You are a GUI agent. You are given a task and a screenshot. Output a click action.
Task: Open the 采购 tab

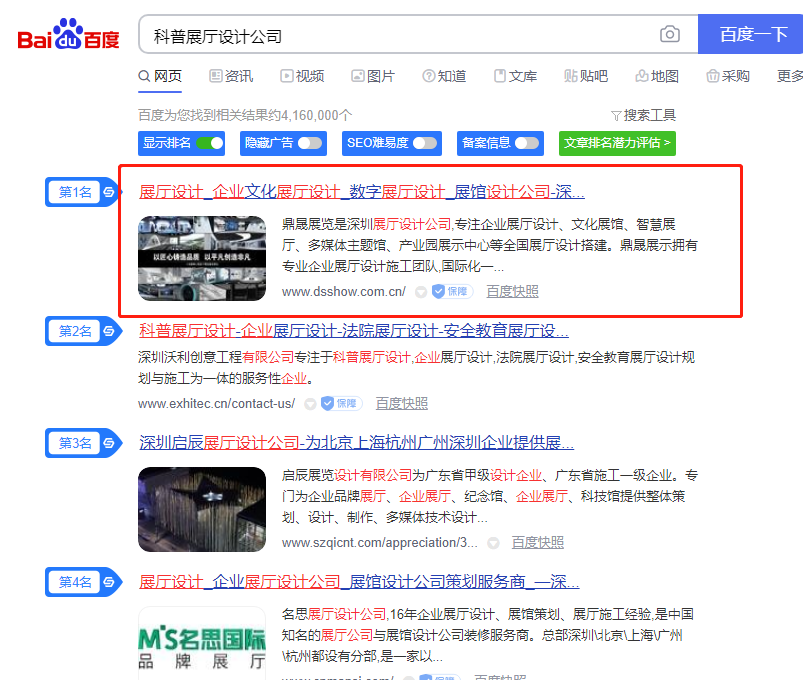[728, 76]
